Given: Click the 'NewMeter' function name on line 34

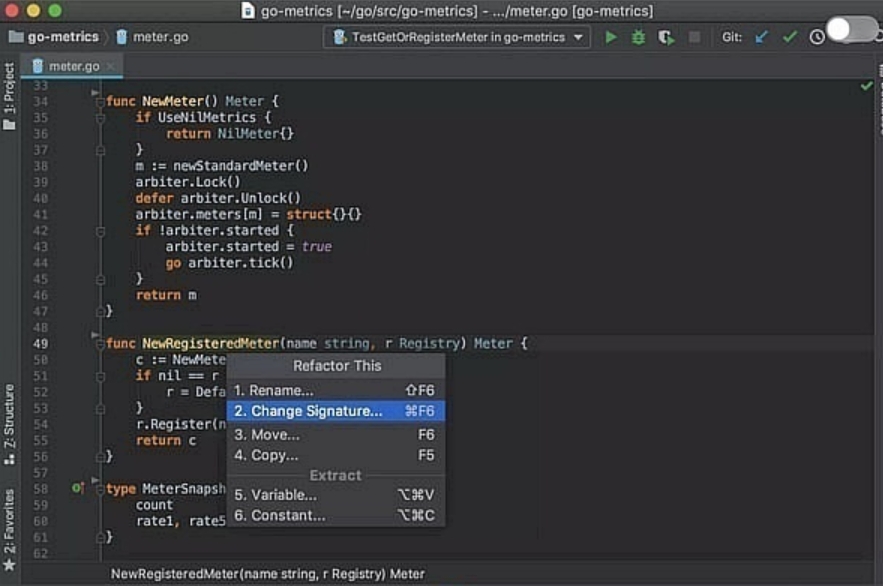Looking at the screenshot, I should (172, 101).
